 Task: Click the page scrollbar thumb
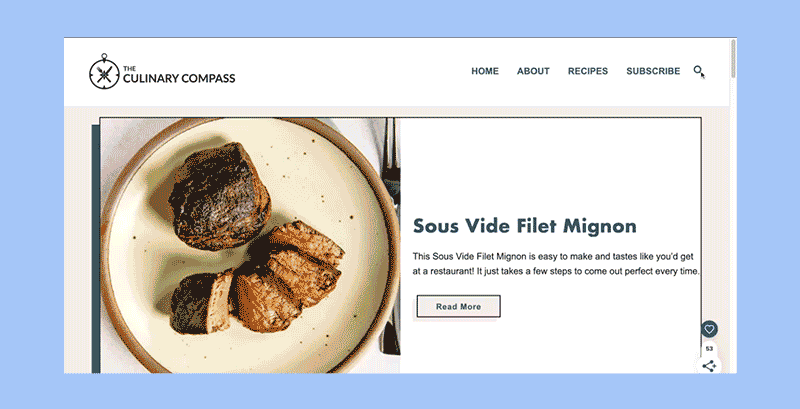(734, 58)
